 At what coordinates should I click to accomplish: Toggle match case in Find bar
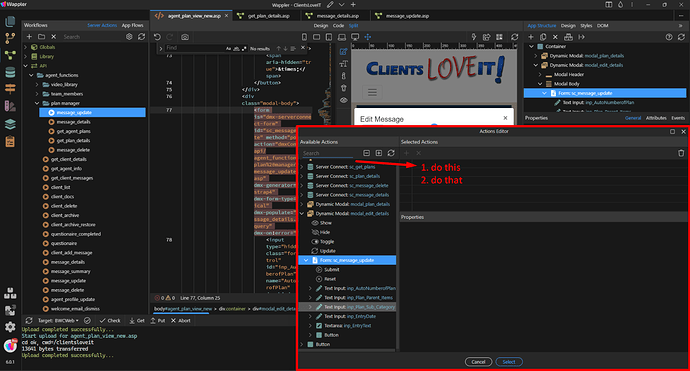point(228,48)
